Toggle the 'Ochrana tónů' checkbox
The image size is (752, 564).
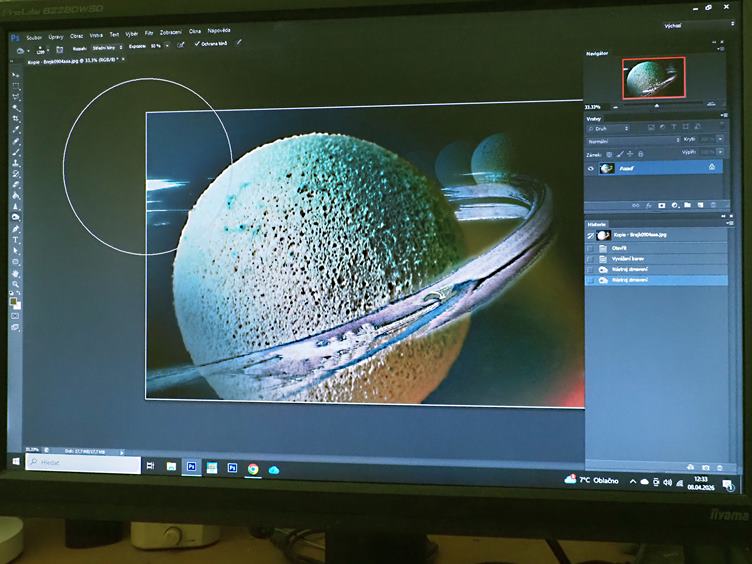point(197,44)
